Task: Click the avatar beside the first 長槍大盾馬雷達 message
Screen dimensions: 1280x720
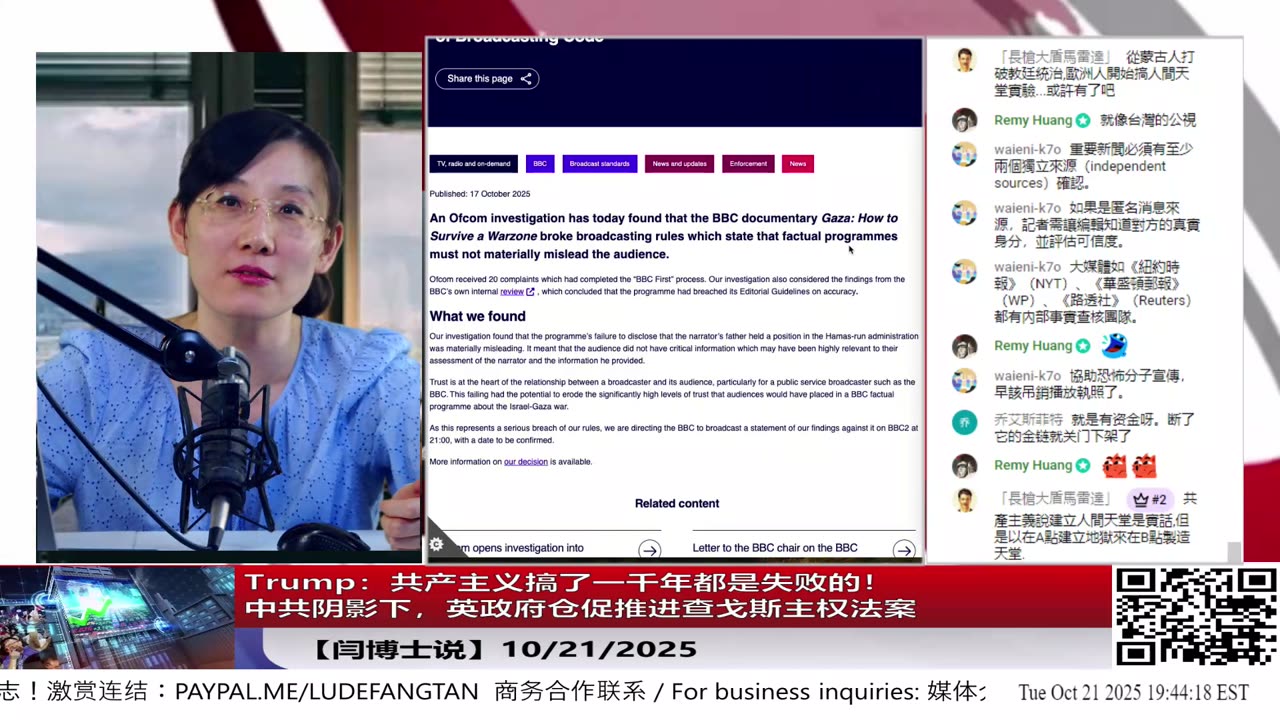Action: coord(965,60)
